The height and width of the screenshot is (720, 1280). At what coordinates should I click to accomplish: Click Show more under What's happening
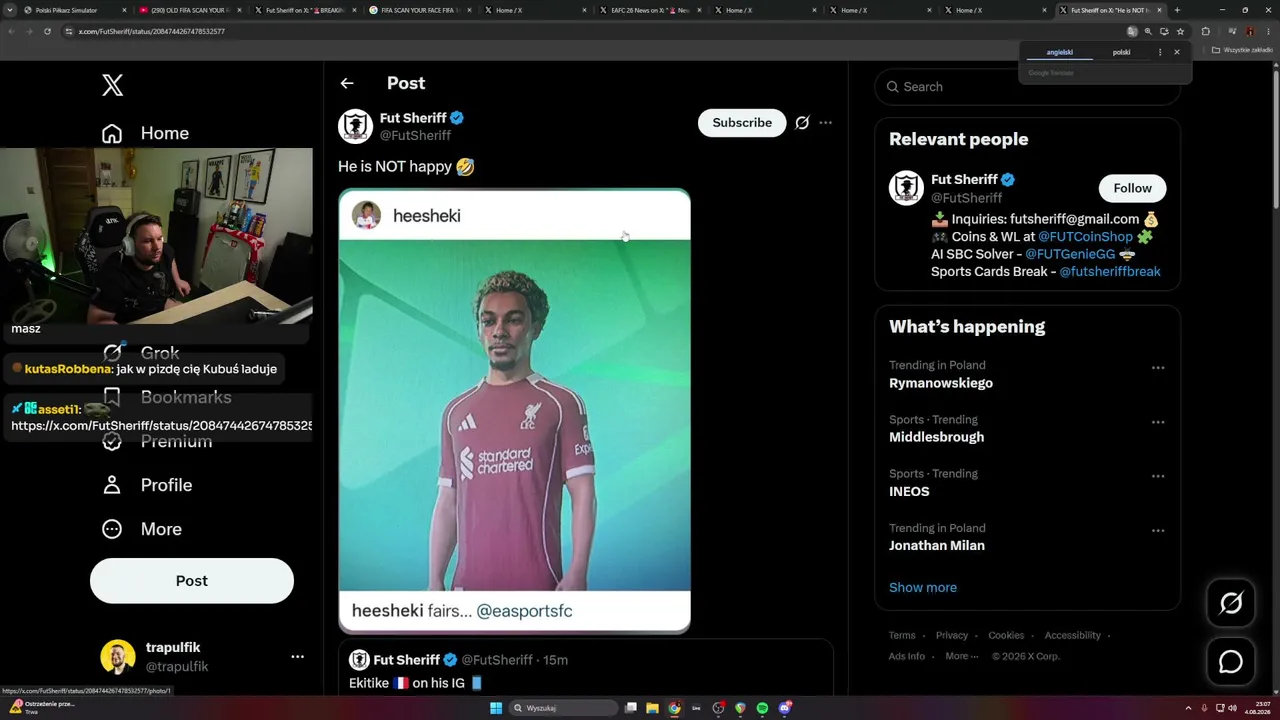tap(923, 587)
